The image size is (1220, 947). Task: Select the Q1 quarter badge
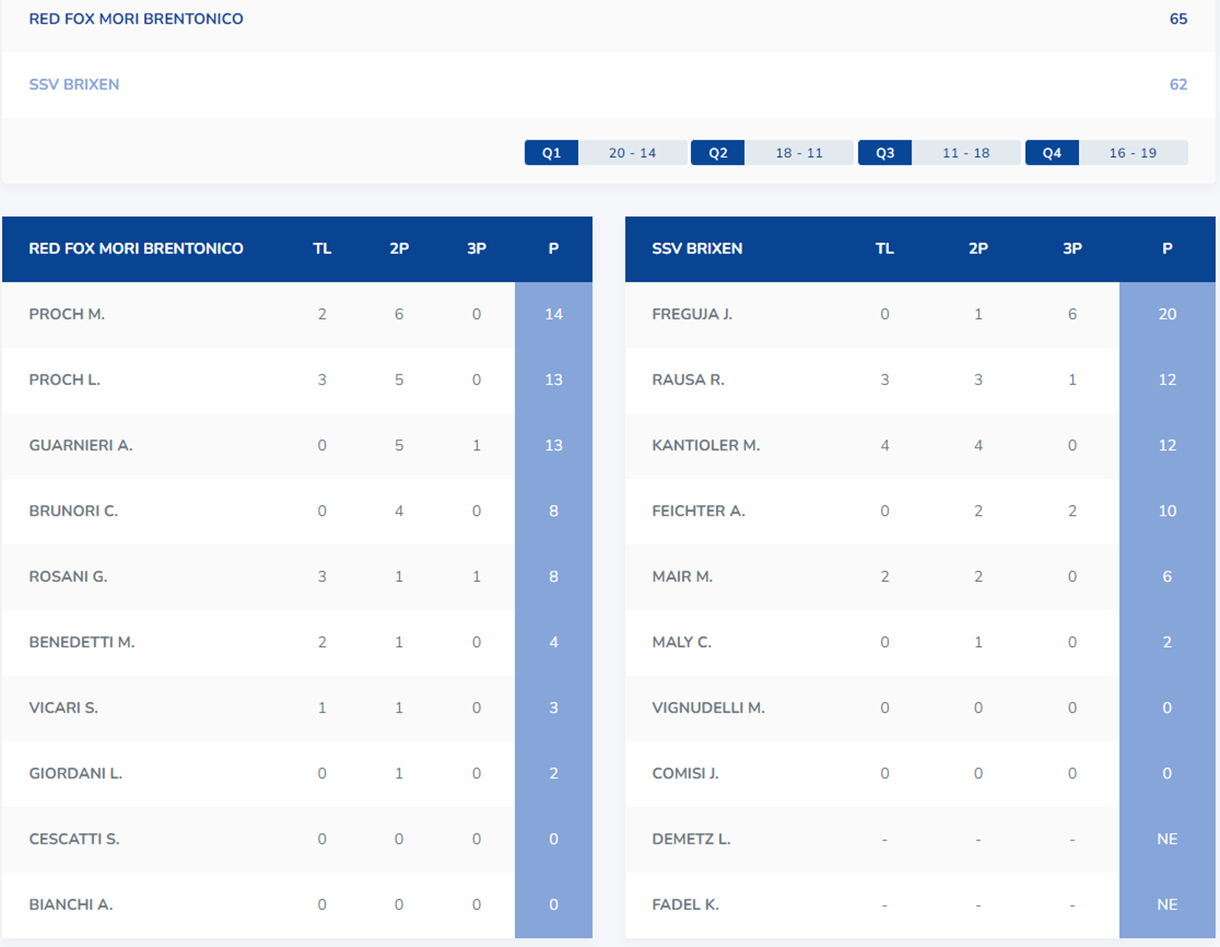[x=551, y=153]
